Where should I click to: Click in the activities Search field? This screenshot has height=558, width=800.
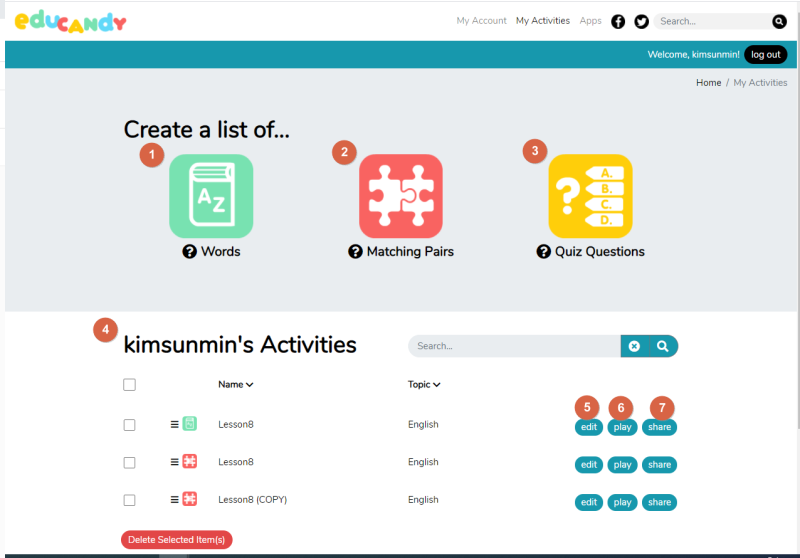[514, 346]
